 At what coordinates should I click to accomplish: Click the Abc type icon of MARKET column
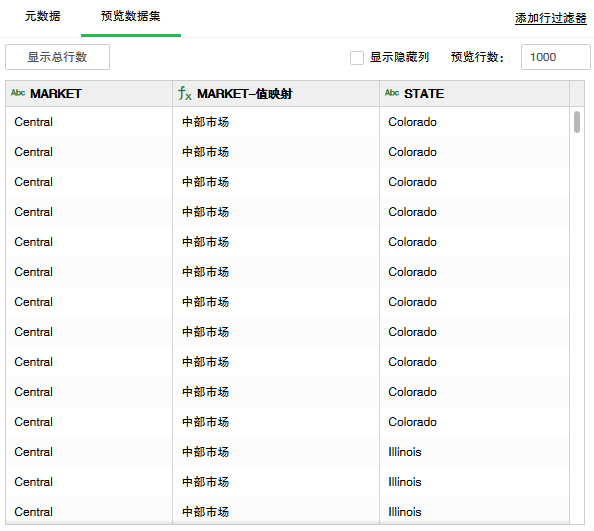[x=18, y=93]
